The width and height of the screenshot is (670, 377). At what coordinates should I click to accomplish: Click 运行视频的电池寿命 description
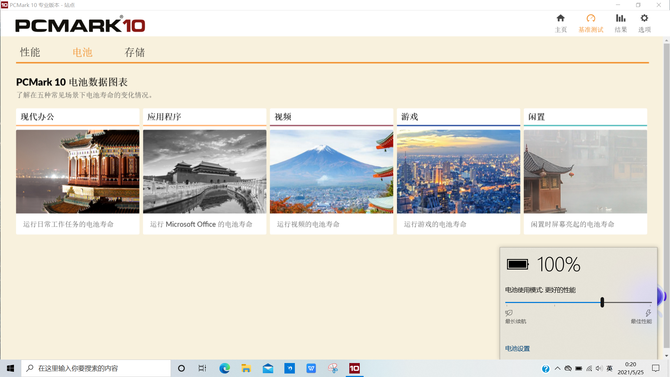tap(308, 224)
